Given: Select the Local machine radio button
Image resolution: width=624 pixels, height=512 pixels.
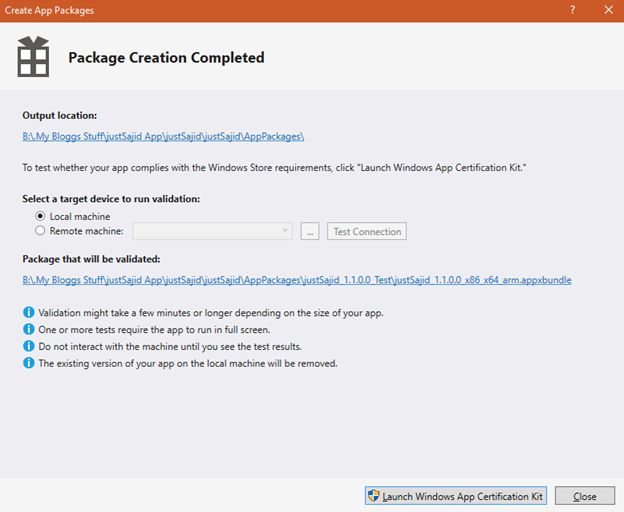Looking at the screenshot, I should point(40,216).
